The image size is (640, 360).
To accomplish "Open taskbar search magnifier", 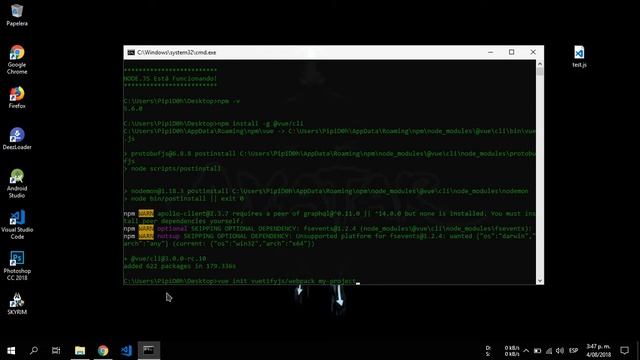I will (34, 350).
